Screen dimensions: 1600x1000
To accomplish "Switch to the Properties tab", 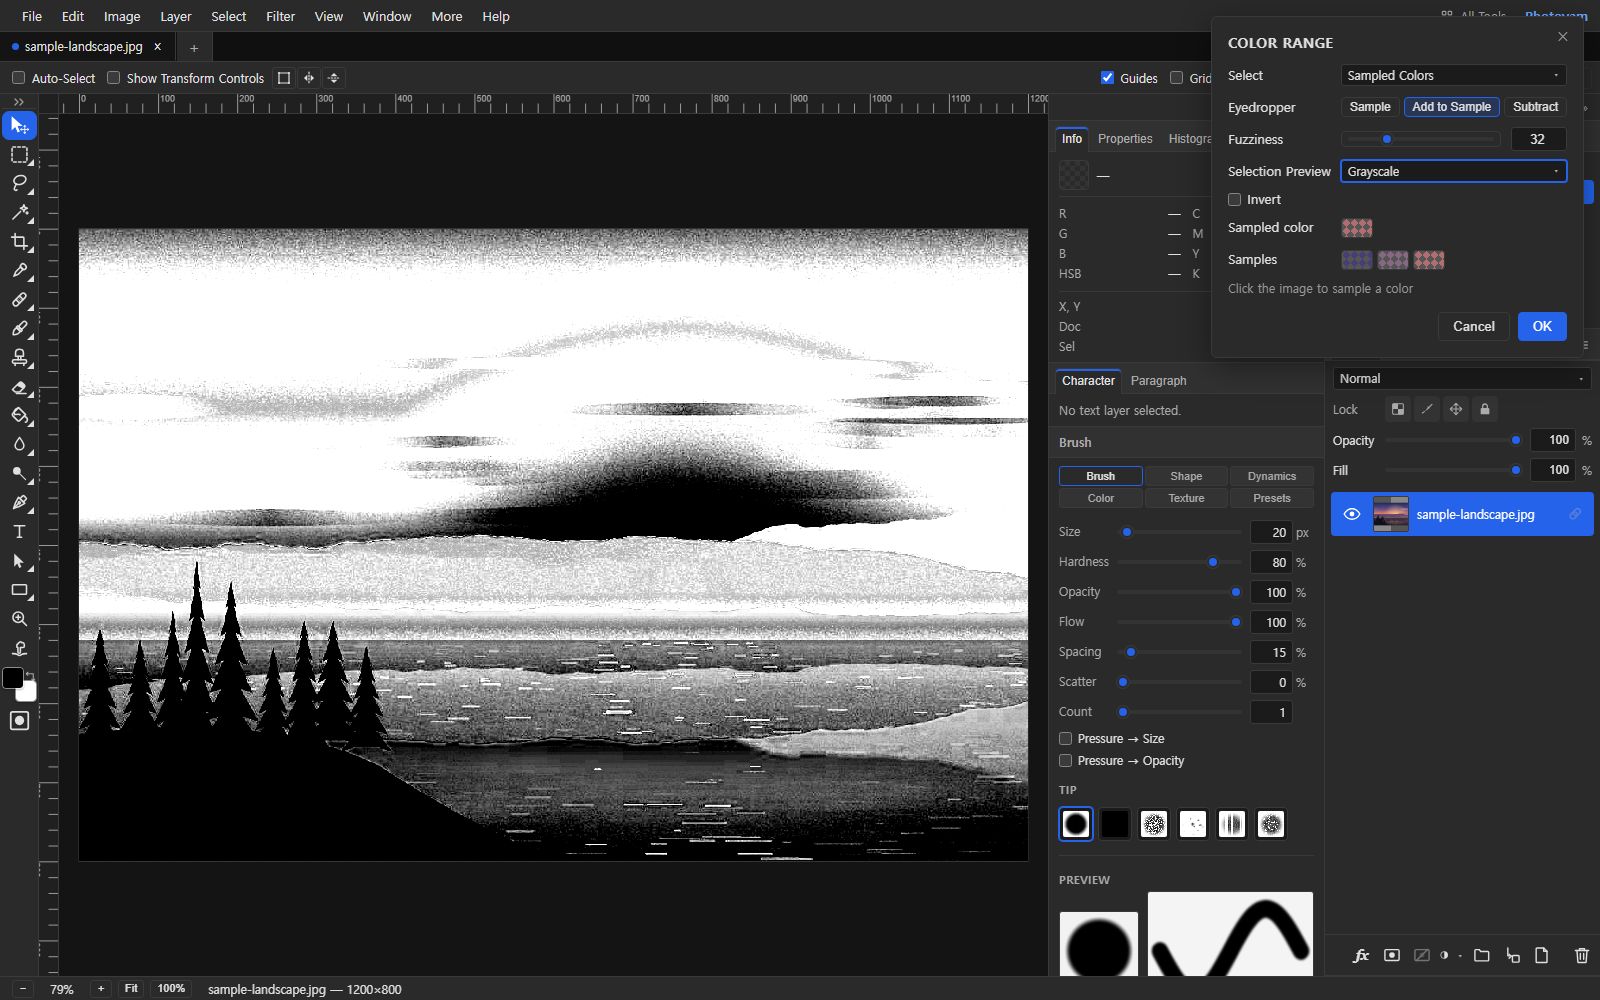I will 1125,139.
